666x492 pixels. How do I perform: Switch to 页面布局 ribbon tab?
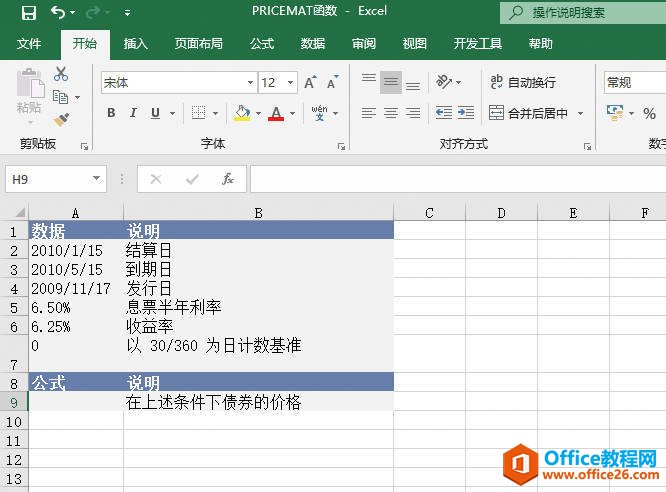coord(198,43)
